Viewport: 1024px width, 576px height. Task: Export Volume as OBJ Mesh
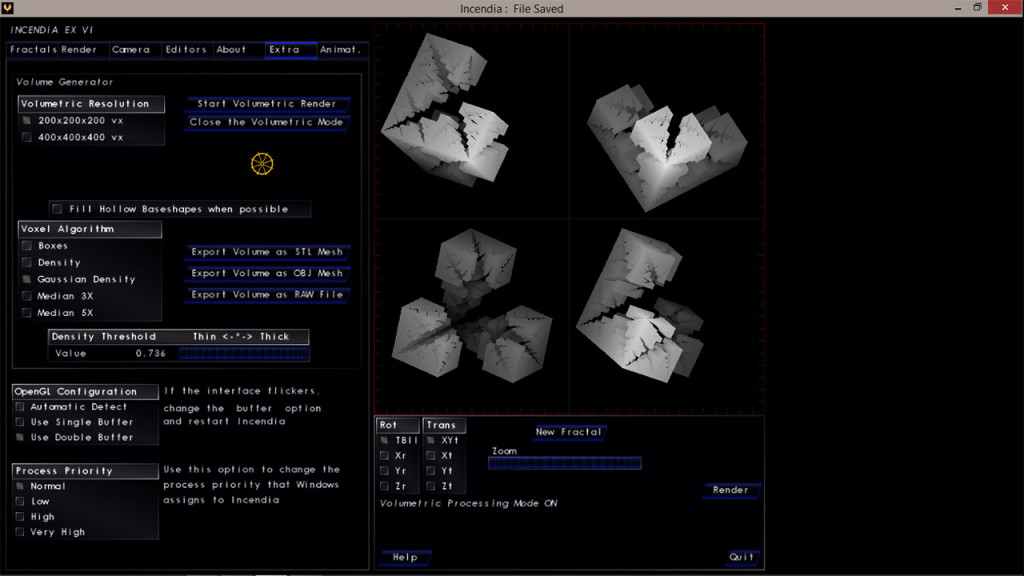(267, 274)
